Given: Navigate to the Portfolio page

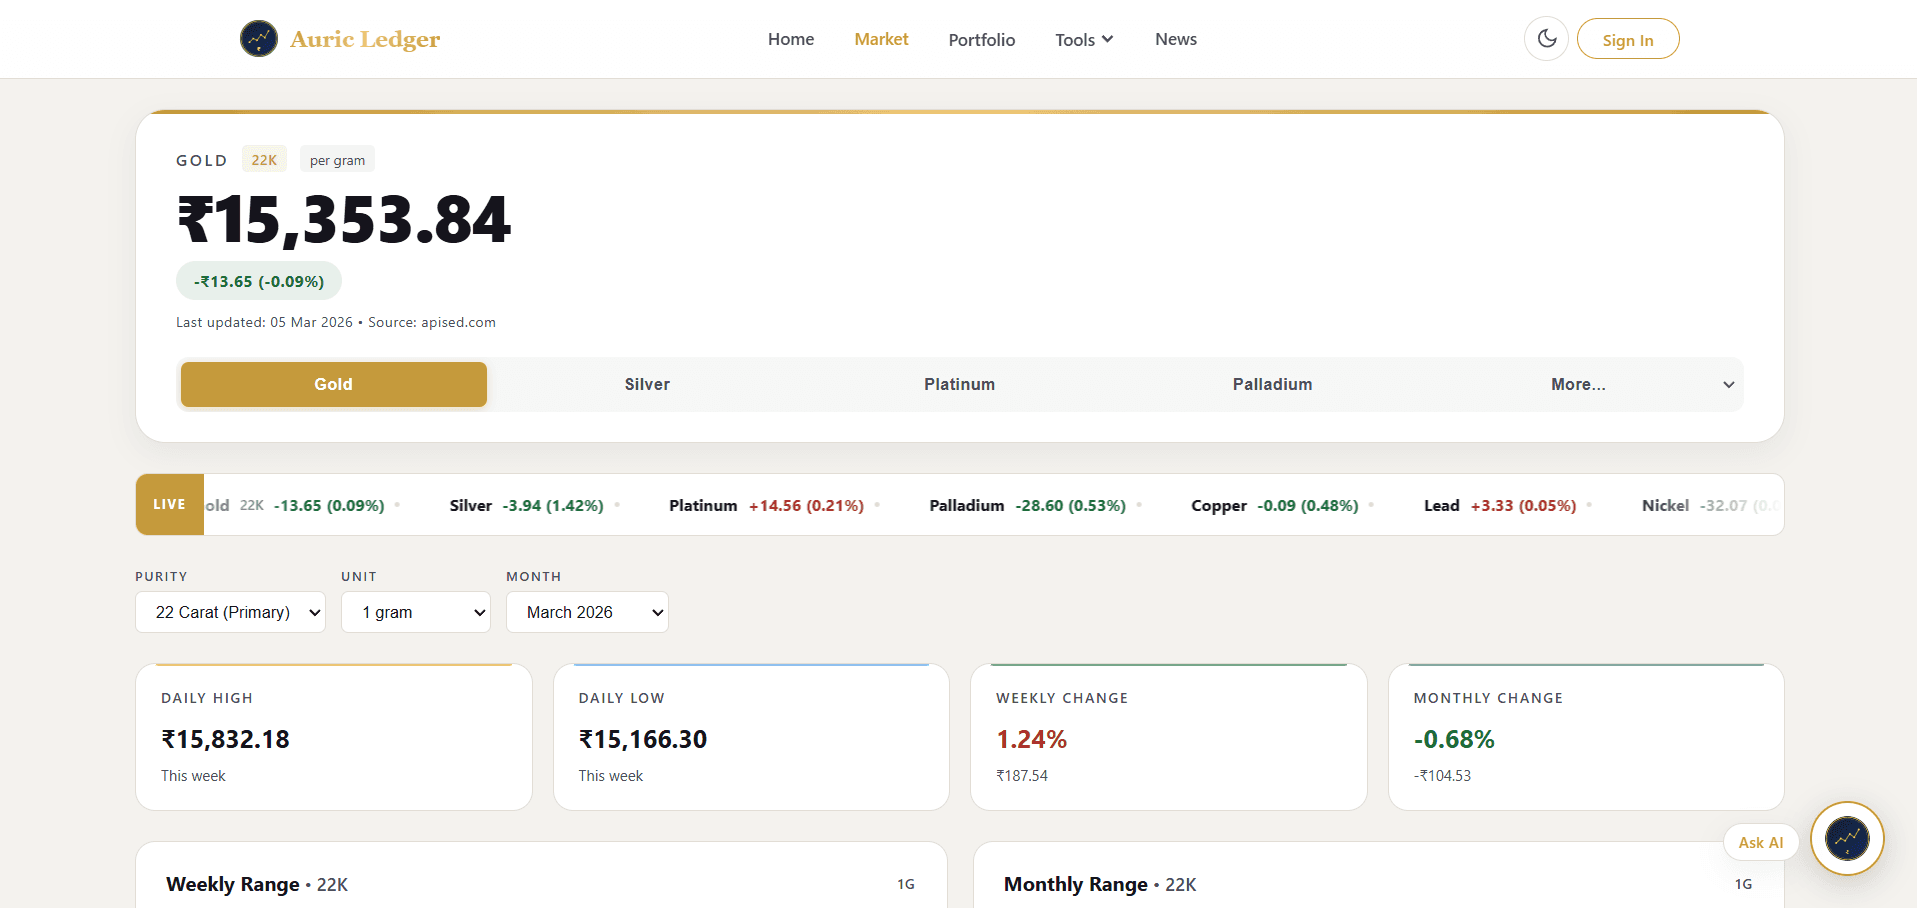Looking at the screenshot, I should click(x=981, y=39).
